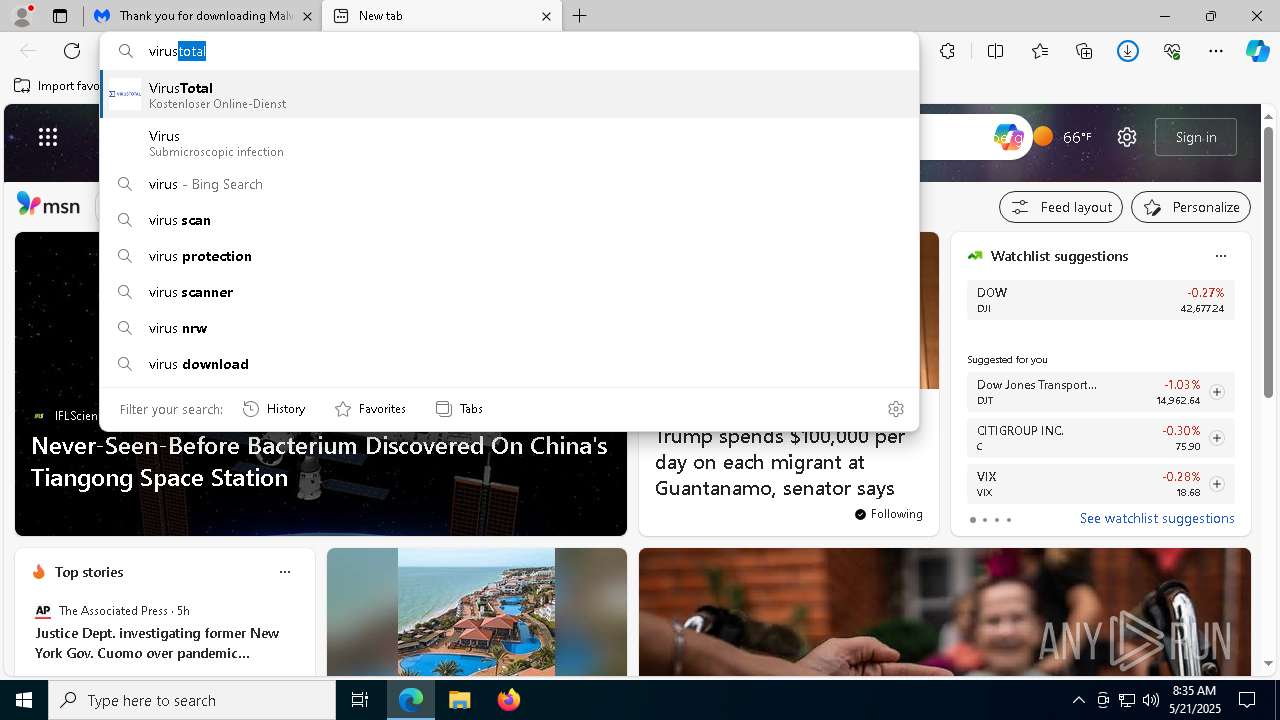Open the tab actions menu icon

60,16
